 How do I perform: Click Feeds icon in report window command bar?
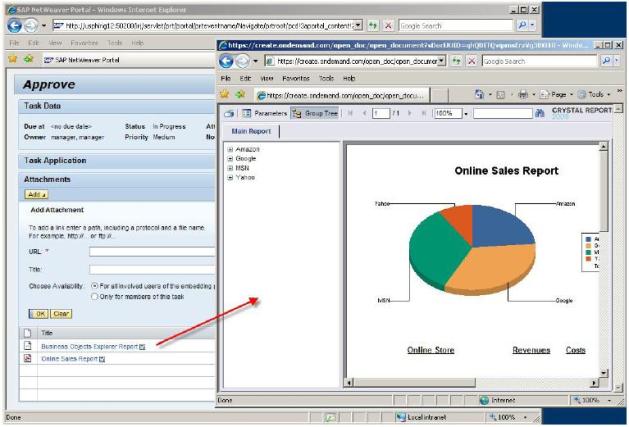point(501,95)
